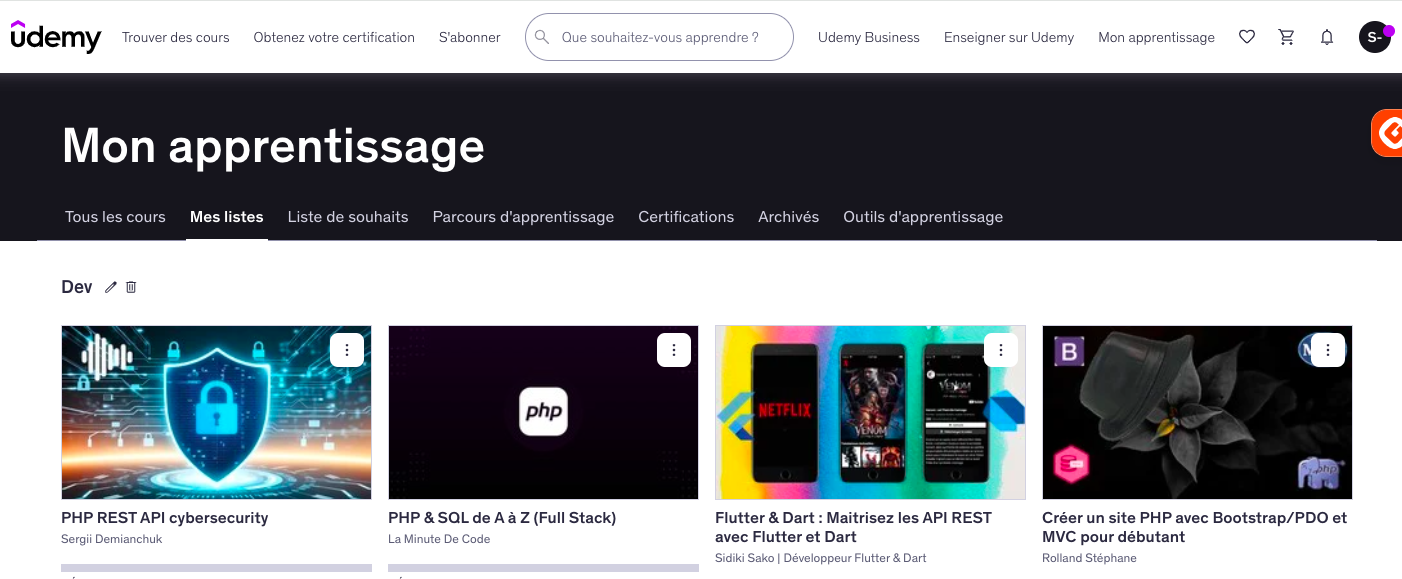Click the PHP & SQL de A à Z (Full Stack) title
Viewport: 1402px width, 579px height.
pyautogui.click(x=502, y=518)
